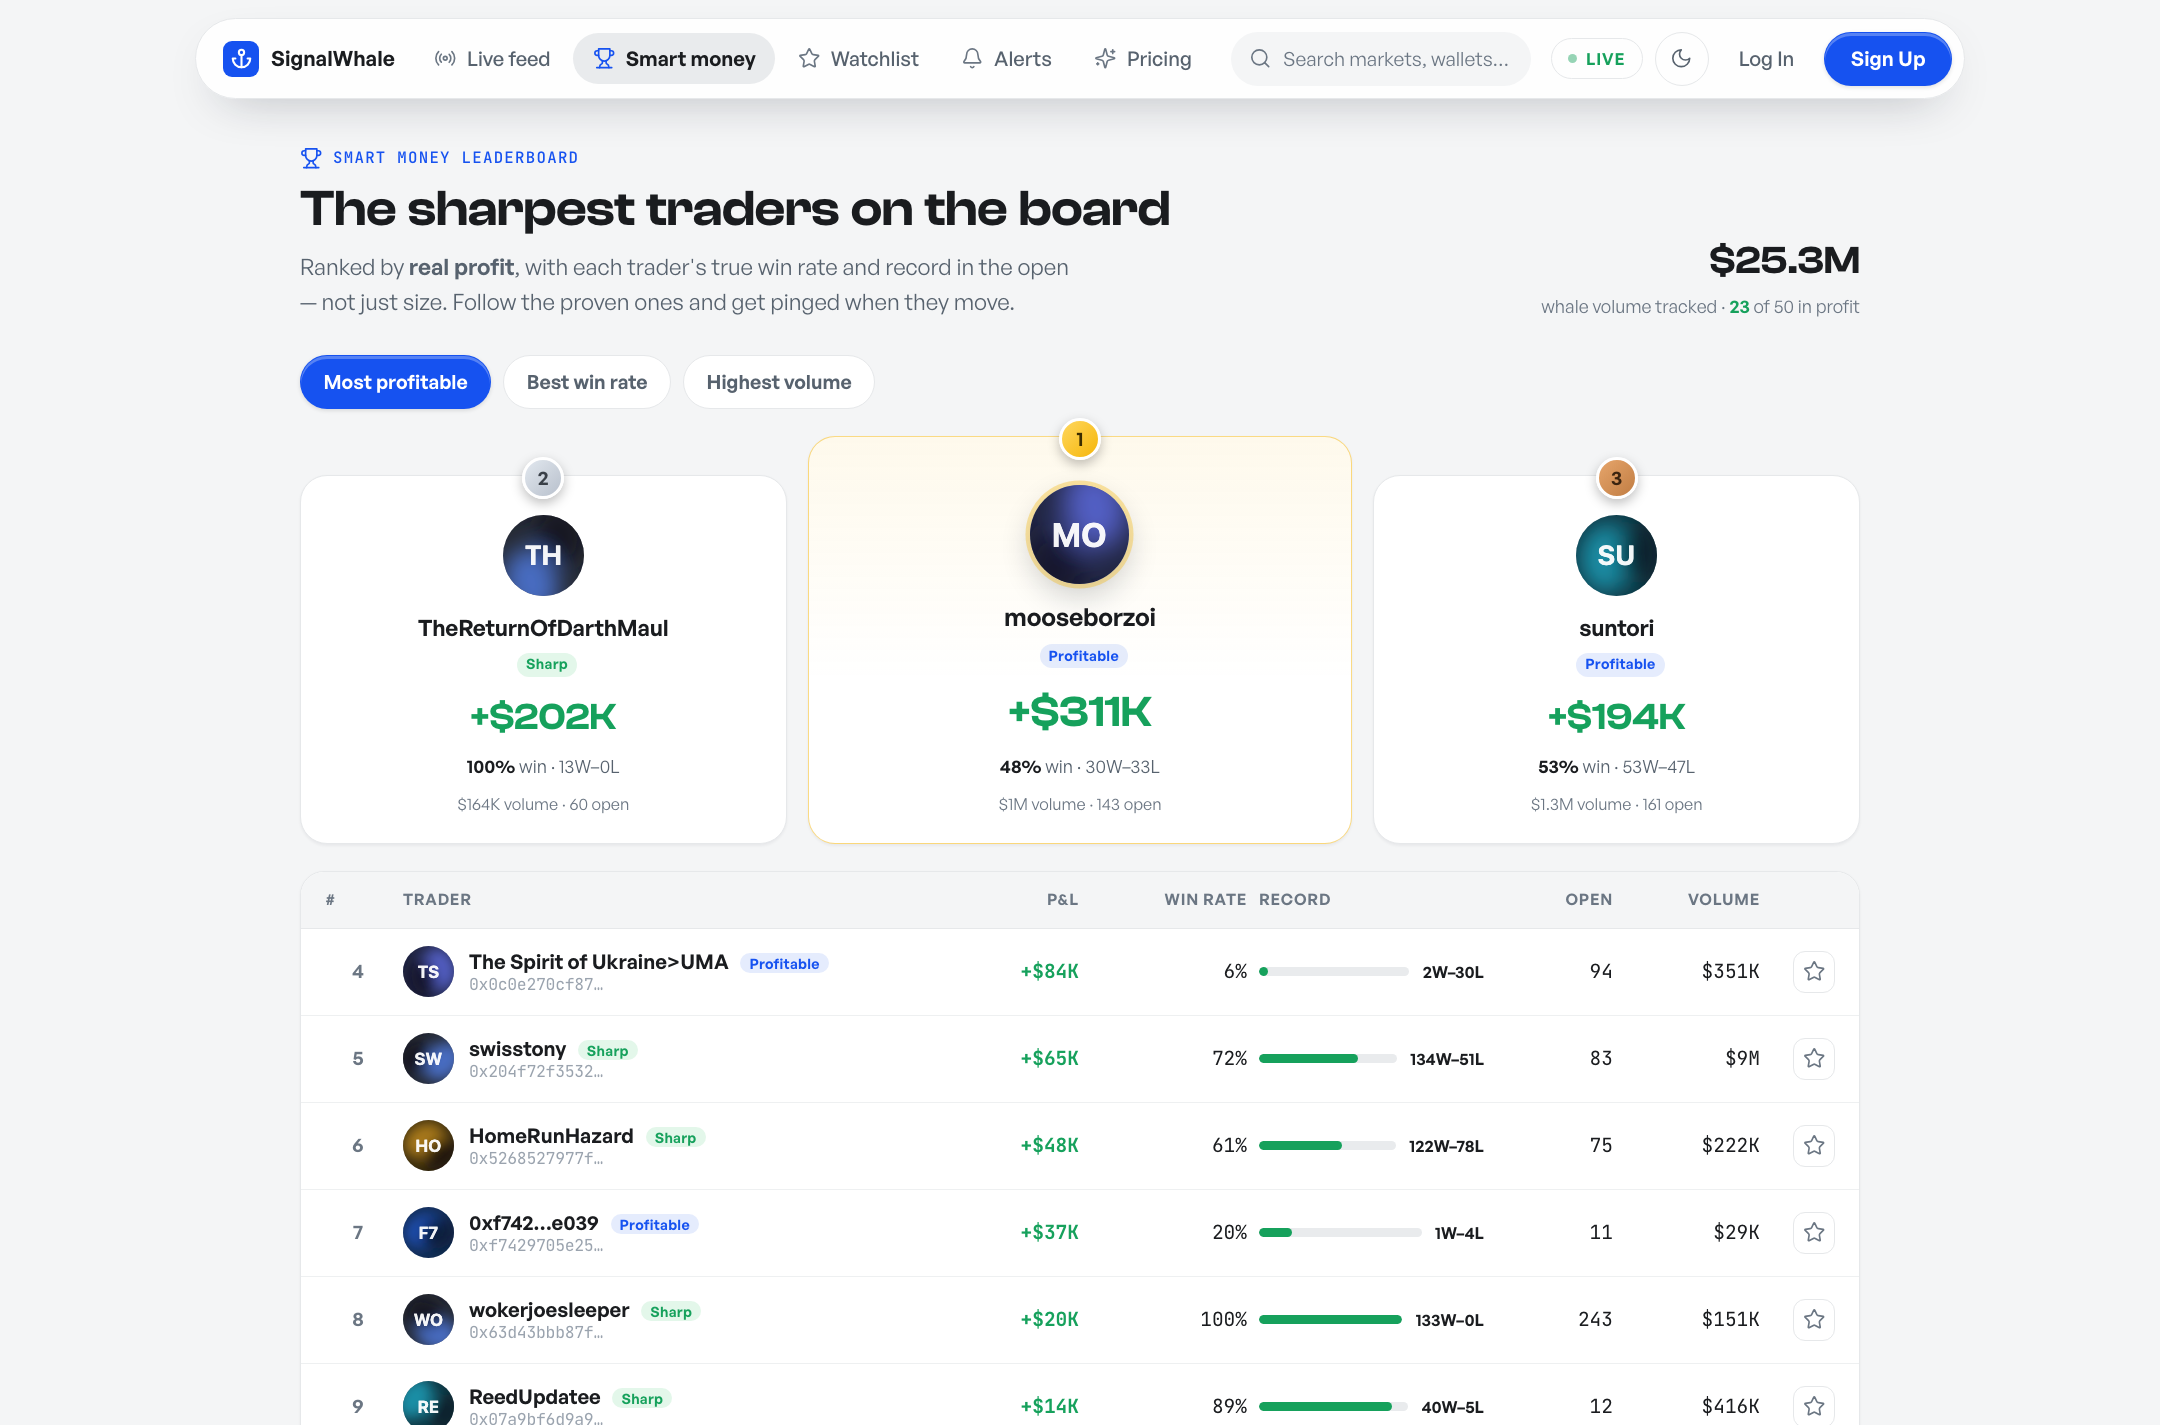This screenshot has height=1425, width=2160.
Task: Star the wokerjoesleeper trader row
Action: [x=1814, y=1319]
